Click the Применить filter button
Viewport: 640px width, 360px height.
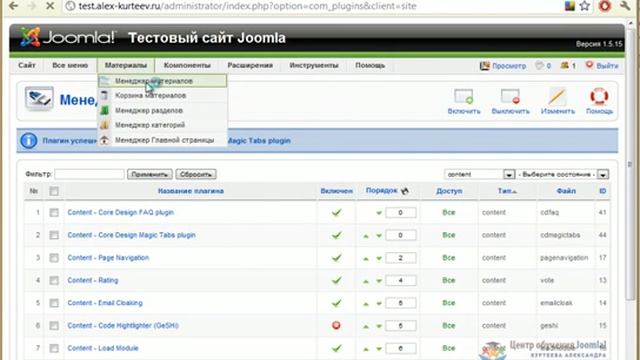pos(150,174)
